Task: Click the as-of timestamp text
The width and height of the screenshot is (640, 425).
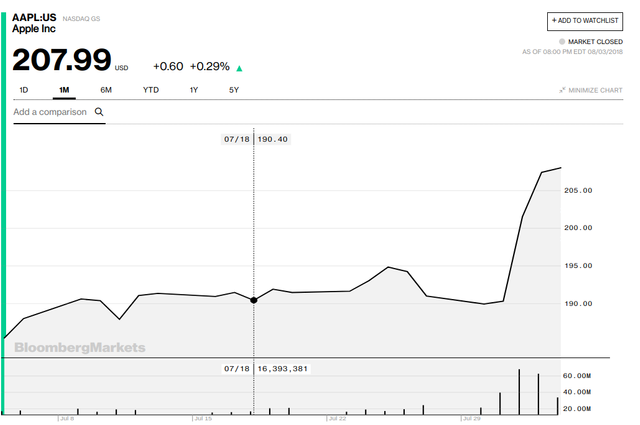Action: click(572, 52)
